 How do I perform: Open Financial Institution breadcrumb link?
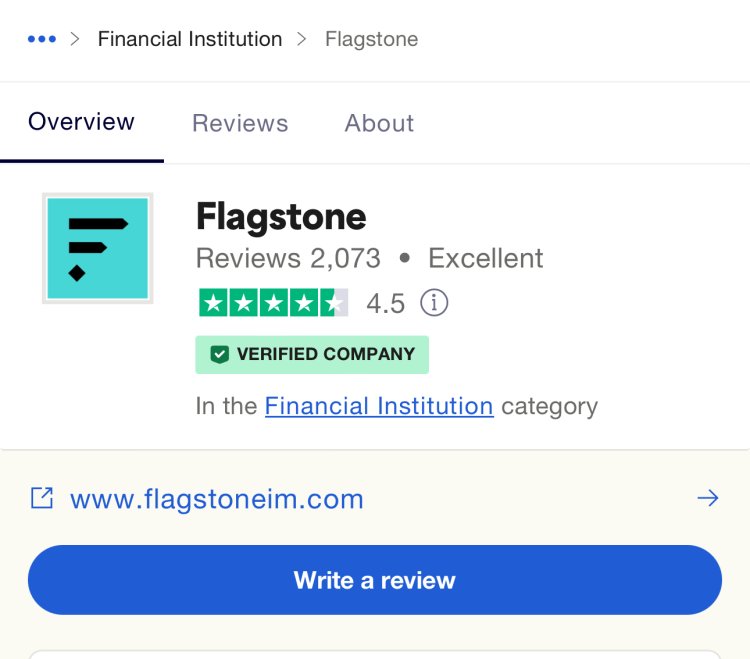point(190,39)
